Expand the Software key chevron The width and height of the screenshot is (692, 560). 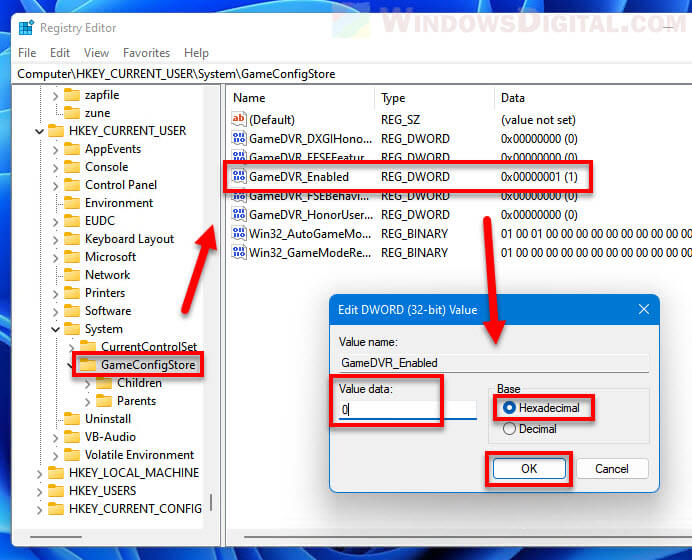(x=55, y=311)
